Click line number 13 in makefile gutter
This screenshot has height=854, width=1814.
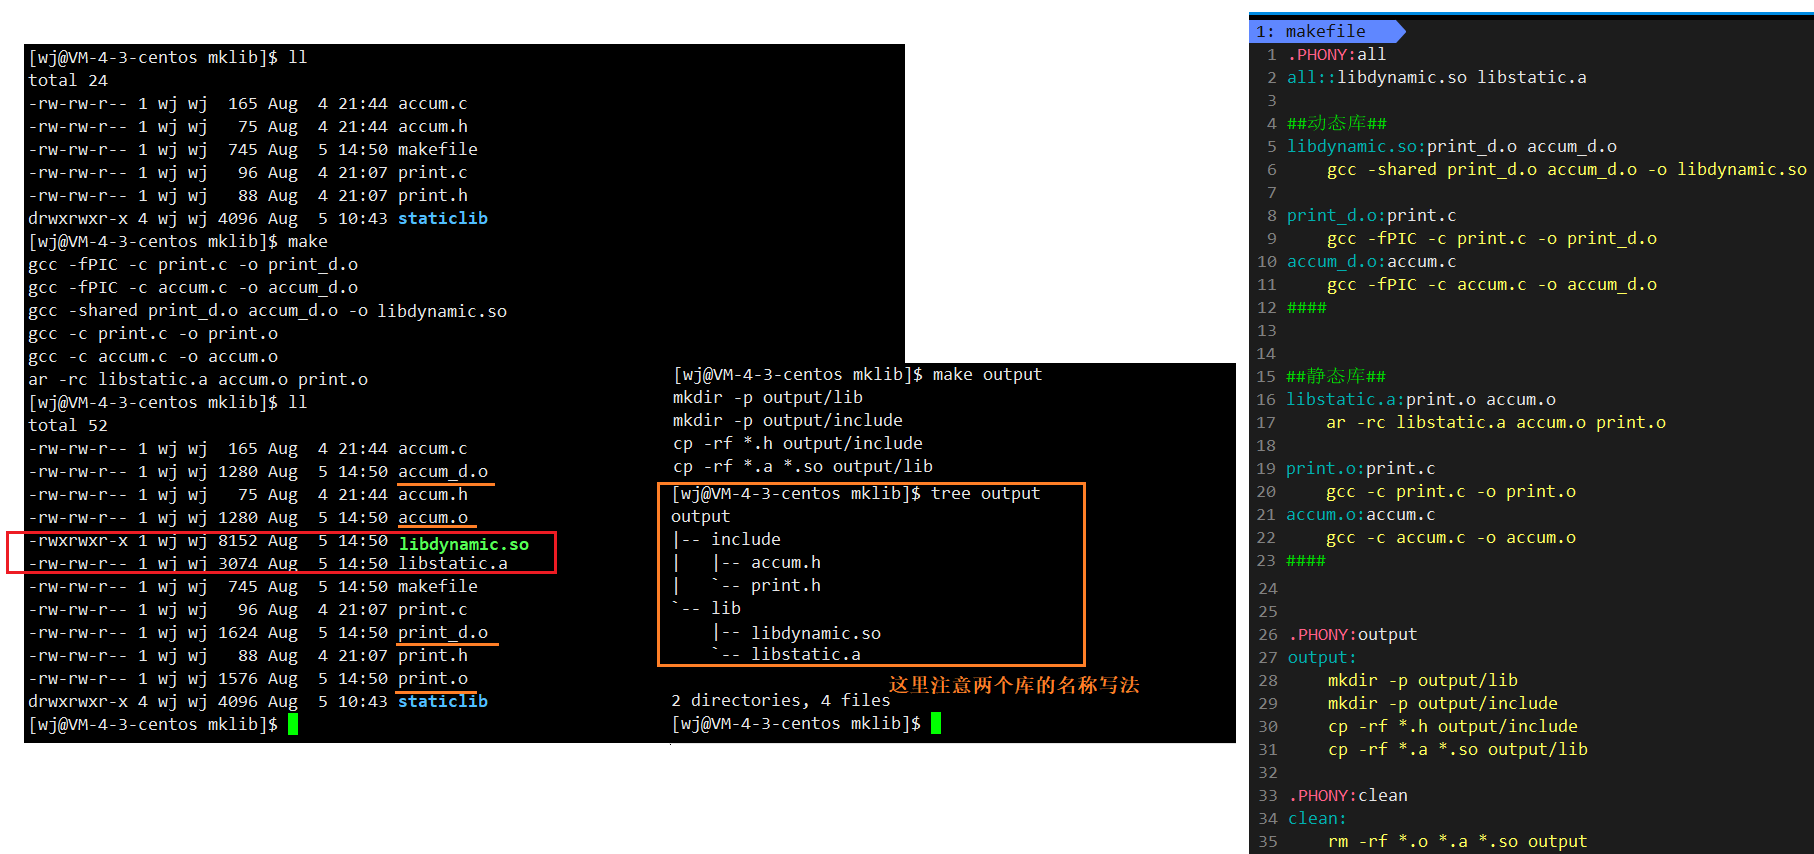click(1266, 330)
